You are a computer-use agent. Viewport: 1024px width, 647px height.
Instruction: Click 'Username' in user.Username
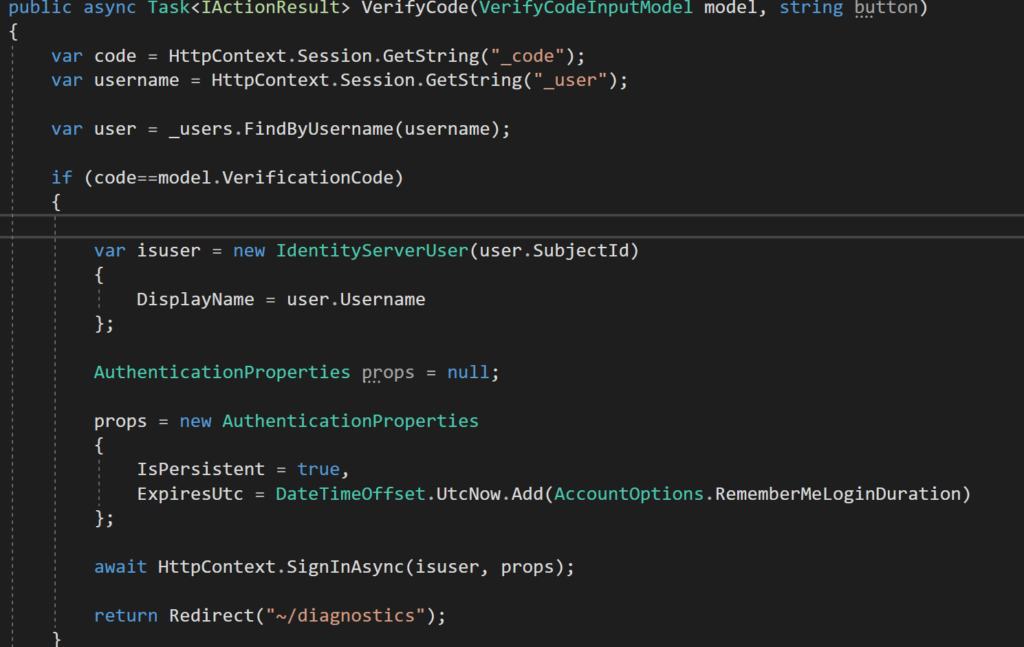pos(383,300)
